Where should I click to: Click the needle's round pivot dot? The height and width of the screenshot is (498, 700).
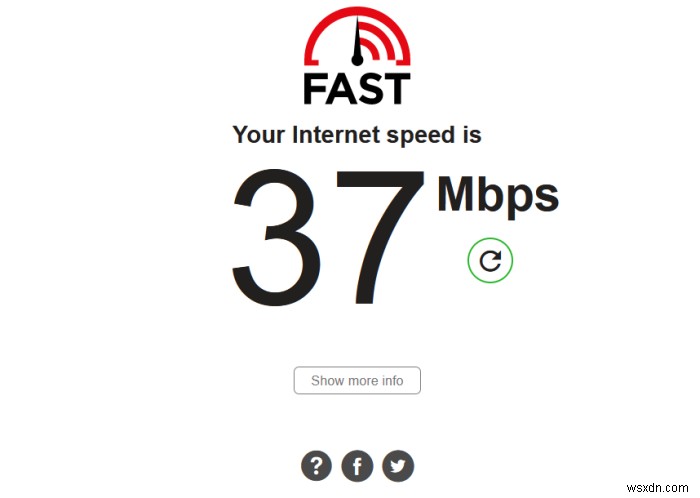point(357,59)
